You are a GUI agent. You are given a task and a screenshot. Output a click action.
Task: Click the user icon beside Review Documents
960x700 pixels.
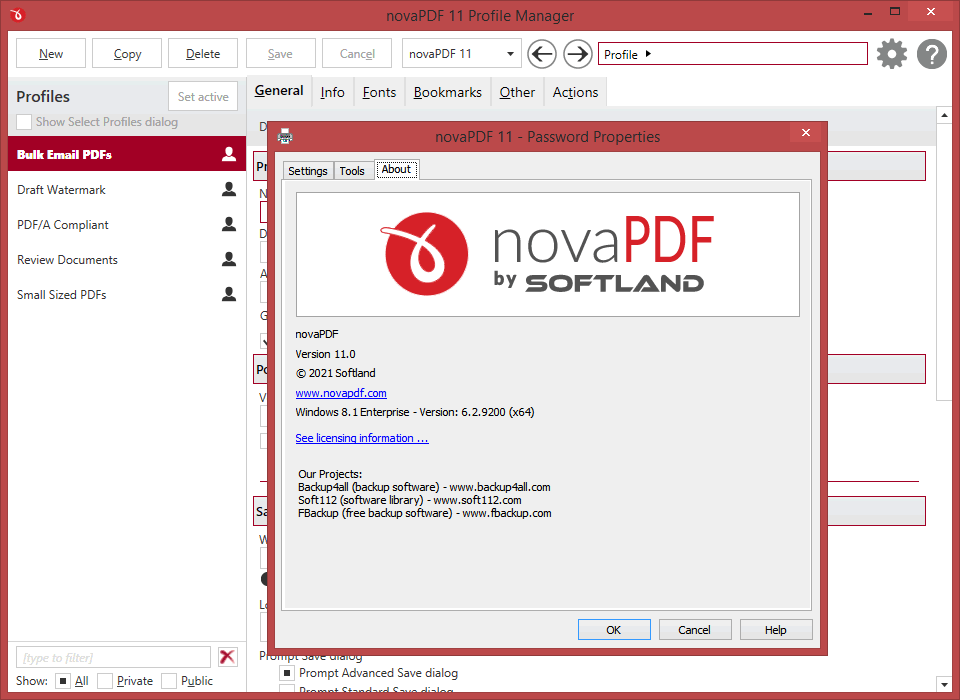coord(229,259)
